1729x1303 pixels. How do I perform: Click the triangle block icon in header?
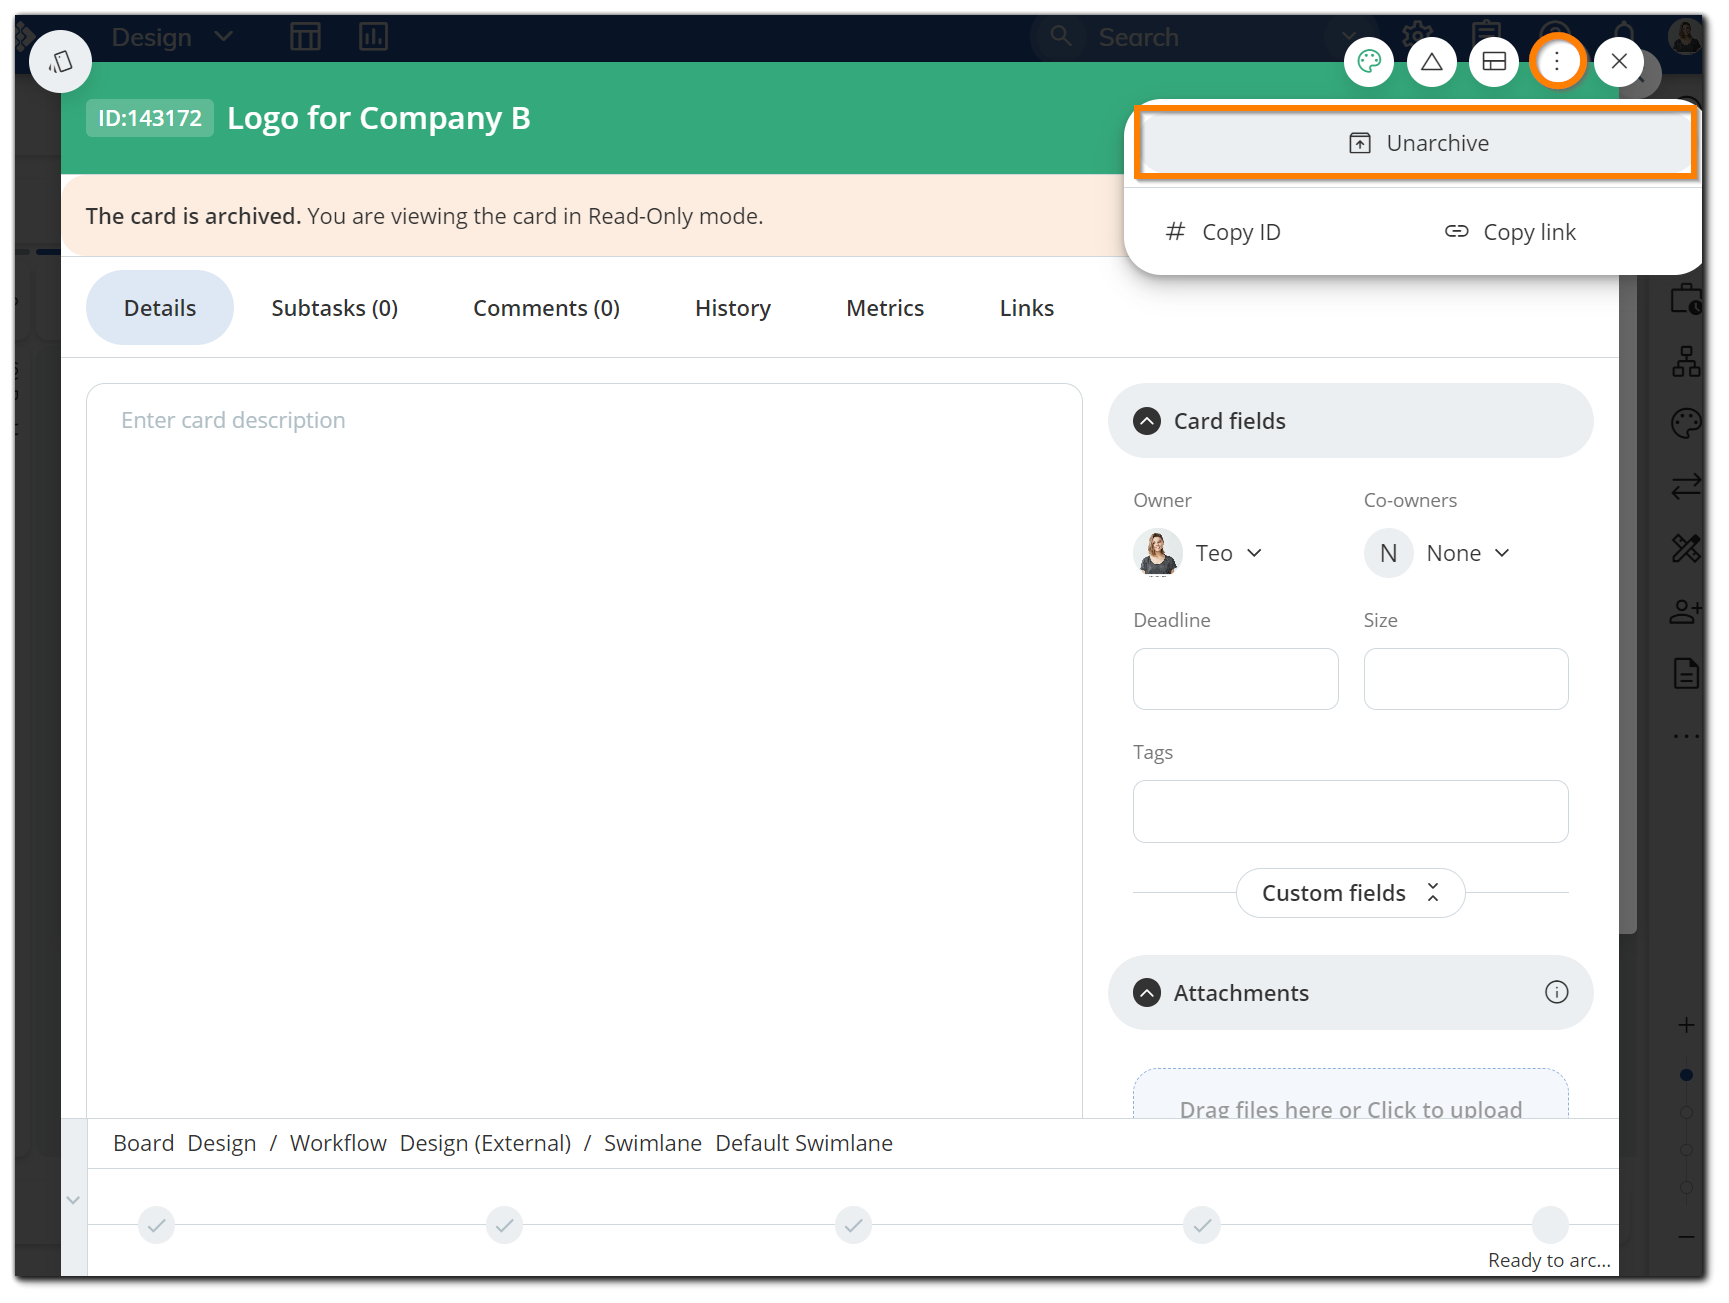(1432, 62)
